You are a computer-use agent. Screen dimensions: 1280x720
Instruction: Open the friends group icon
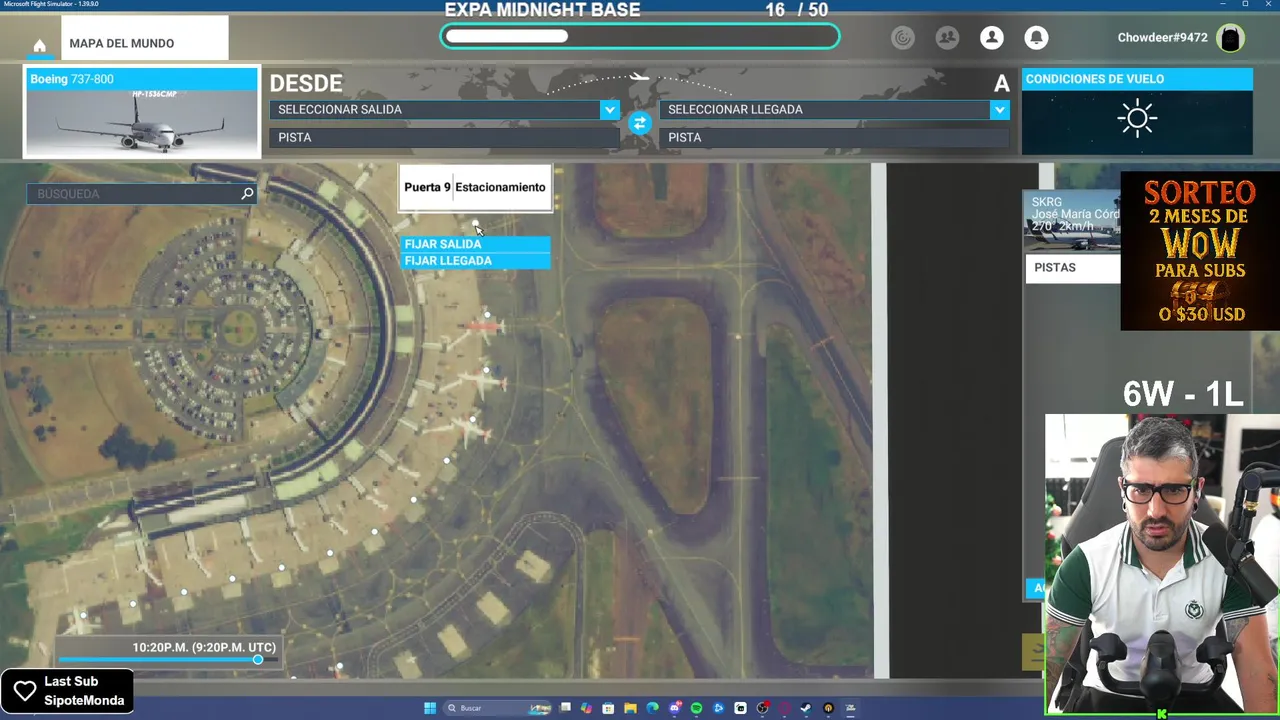[947, 38]
